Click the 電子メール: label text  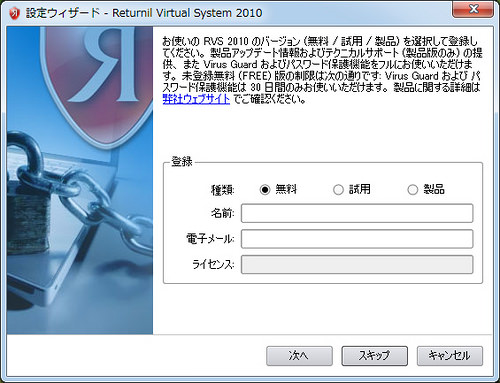pos(210,239)
